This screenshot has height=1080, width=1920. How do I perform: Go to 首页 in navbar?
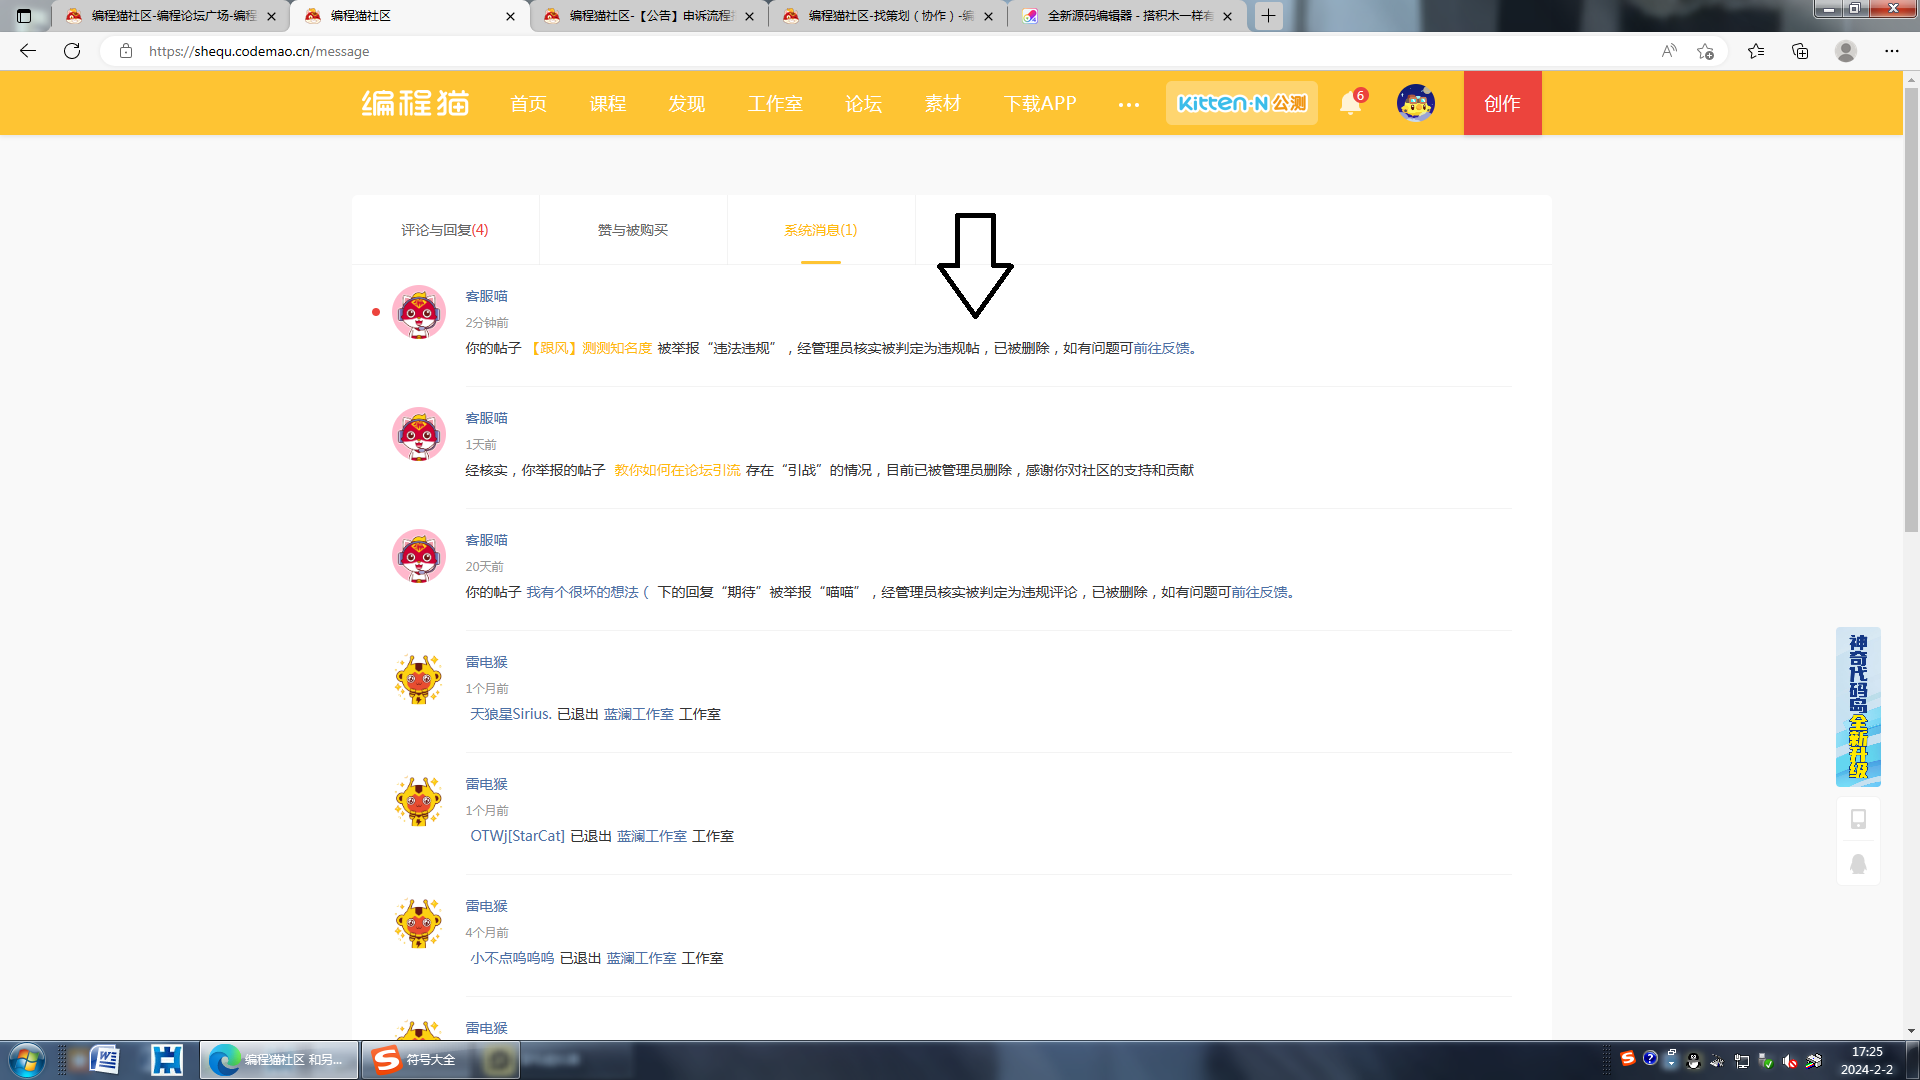click(528, 104)
